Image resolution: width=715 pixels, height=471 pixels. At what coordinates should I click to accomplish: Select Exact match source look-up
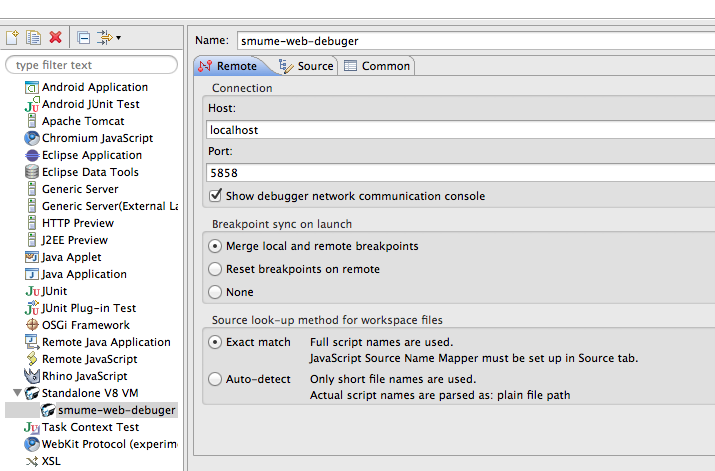click(x=215, y=342)
